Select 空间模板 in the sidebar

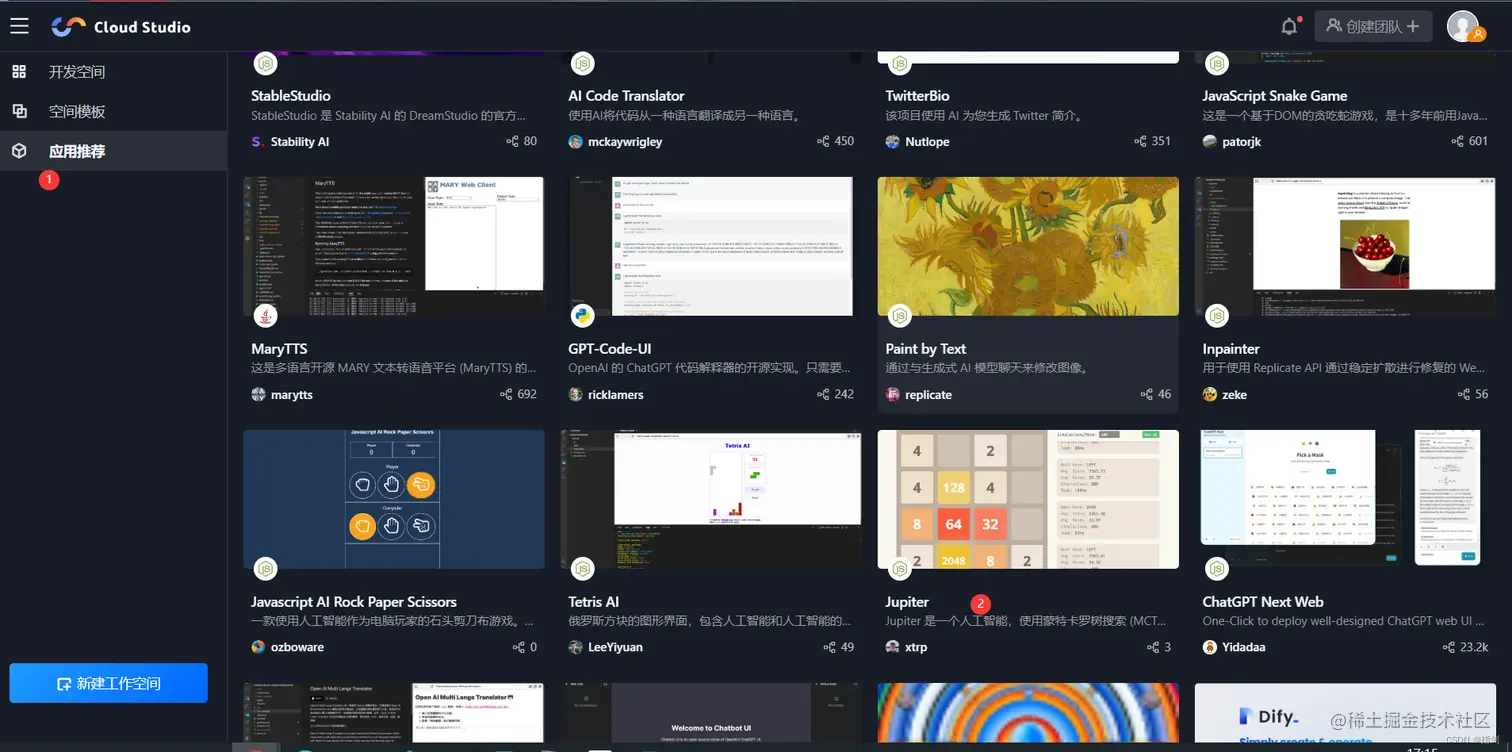pyautogui.click(x=77, y=112)
